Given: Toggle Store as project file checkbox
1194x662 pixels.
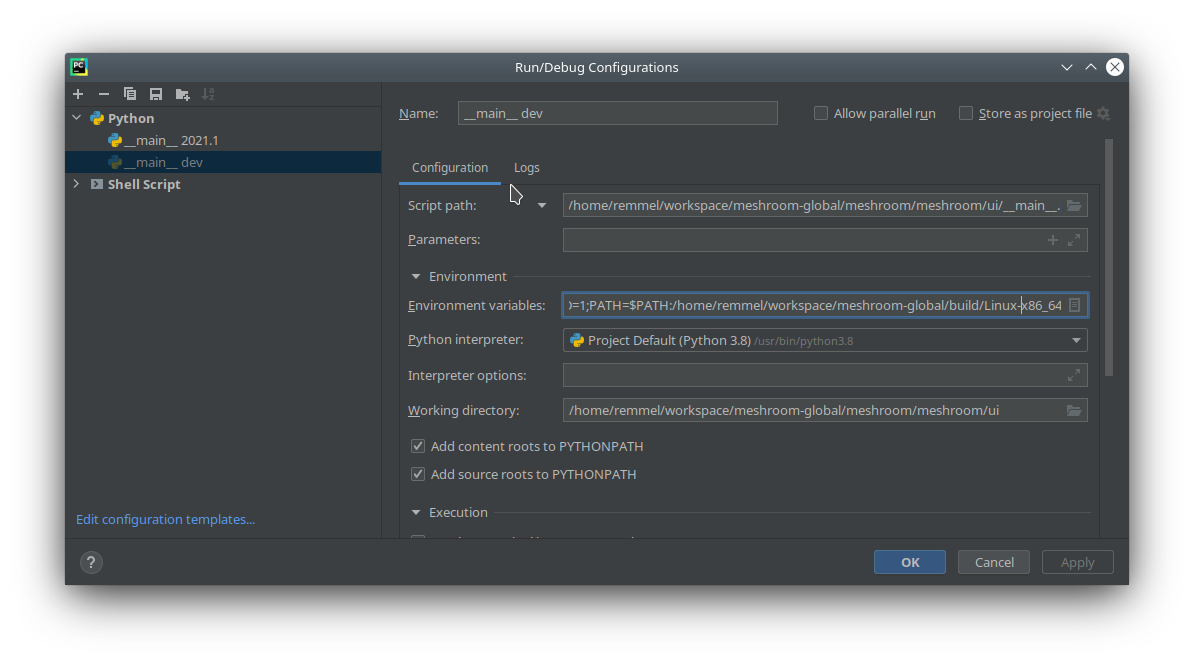Looking at the screenshot, I should click(x=966, y=114).
